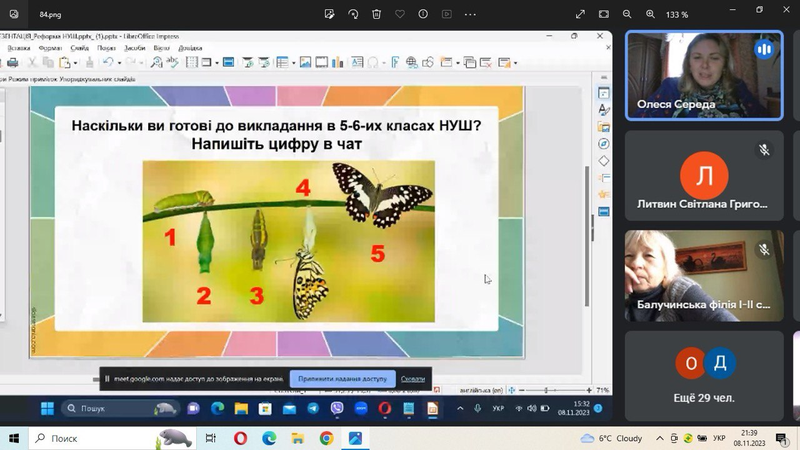Click the fit-to-window icon in Photos

coord(604,14)
